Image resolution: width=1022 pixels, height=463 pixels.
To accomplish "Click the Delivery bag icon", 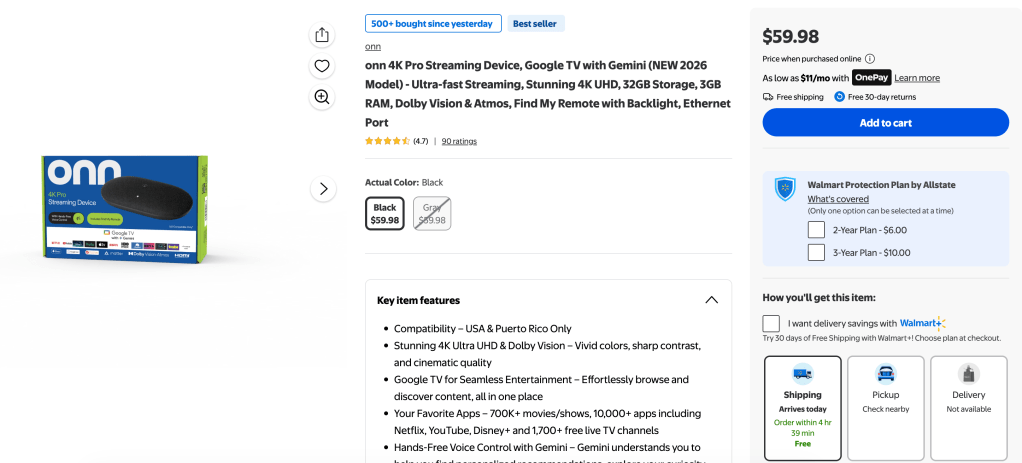I will coord(969,374).
